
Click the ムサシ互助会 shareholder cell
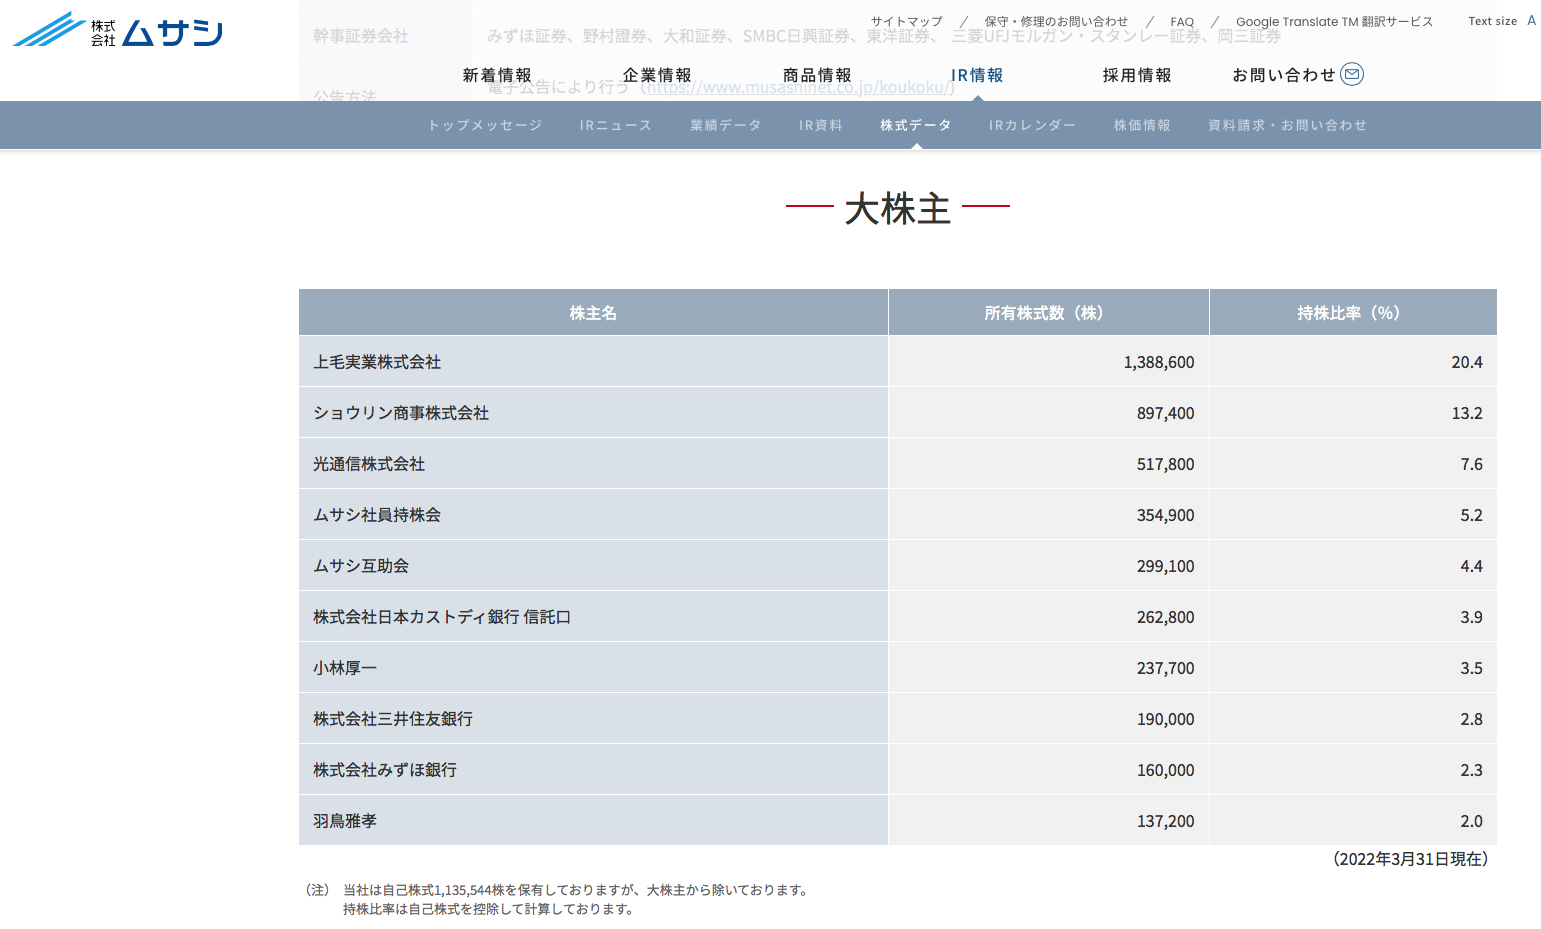tap(593, 566)
